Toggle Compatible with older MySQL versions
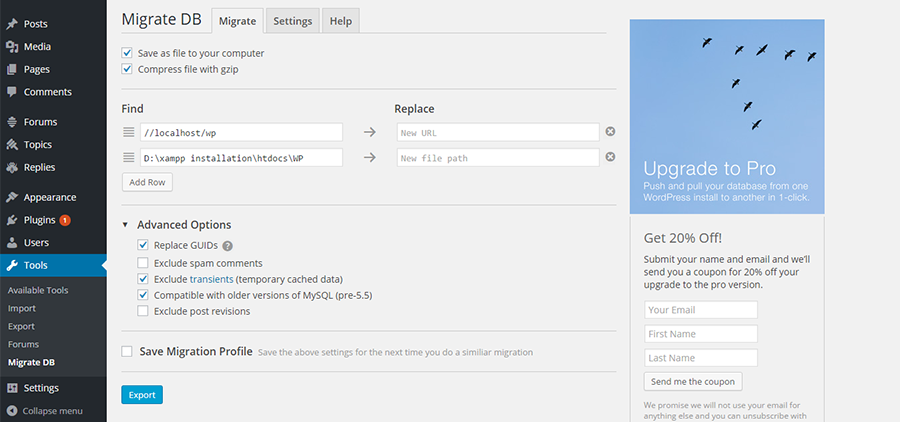Screen dimensions: 900x422 143,295
